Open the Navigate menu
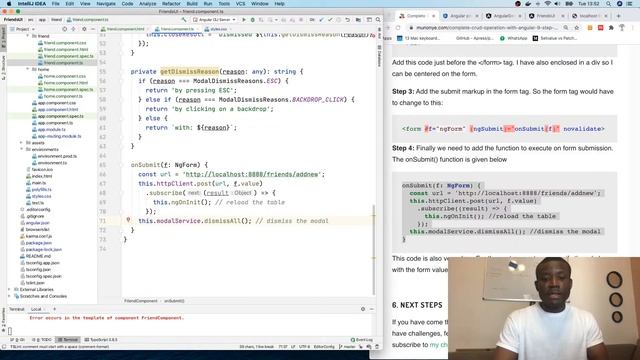Image resolution: width=640 pixels, height=360 pixels. [x=106, y=4]
